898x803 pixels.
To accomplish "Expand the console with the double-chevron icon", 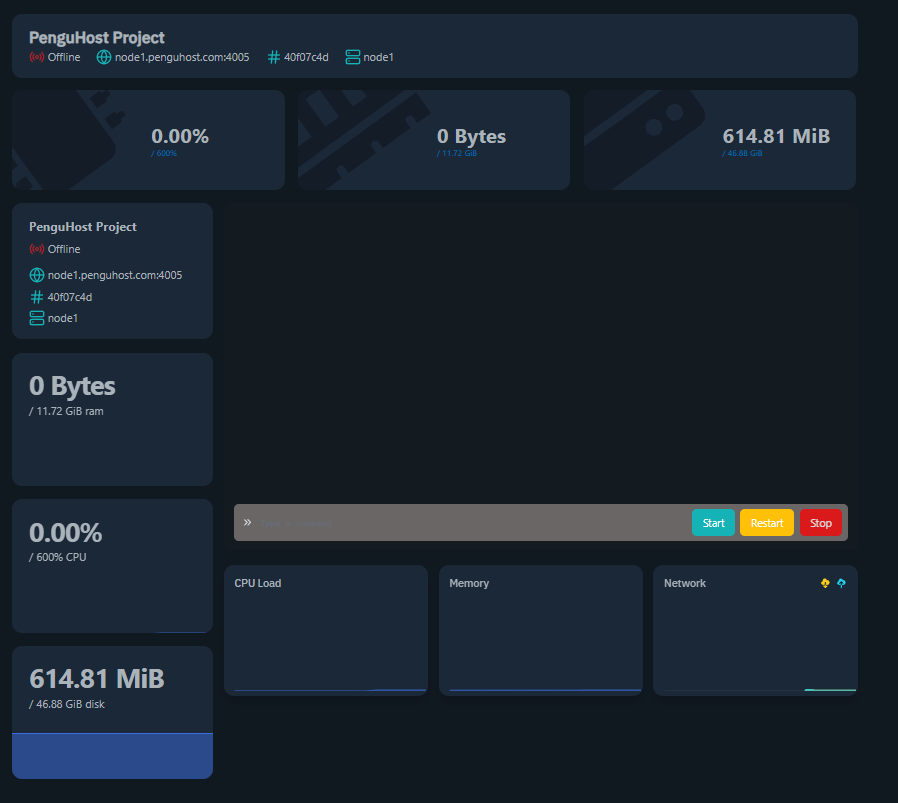I will point(248,522).
